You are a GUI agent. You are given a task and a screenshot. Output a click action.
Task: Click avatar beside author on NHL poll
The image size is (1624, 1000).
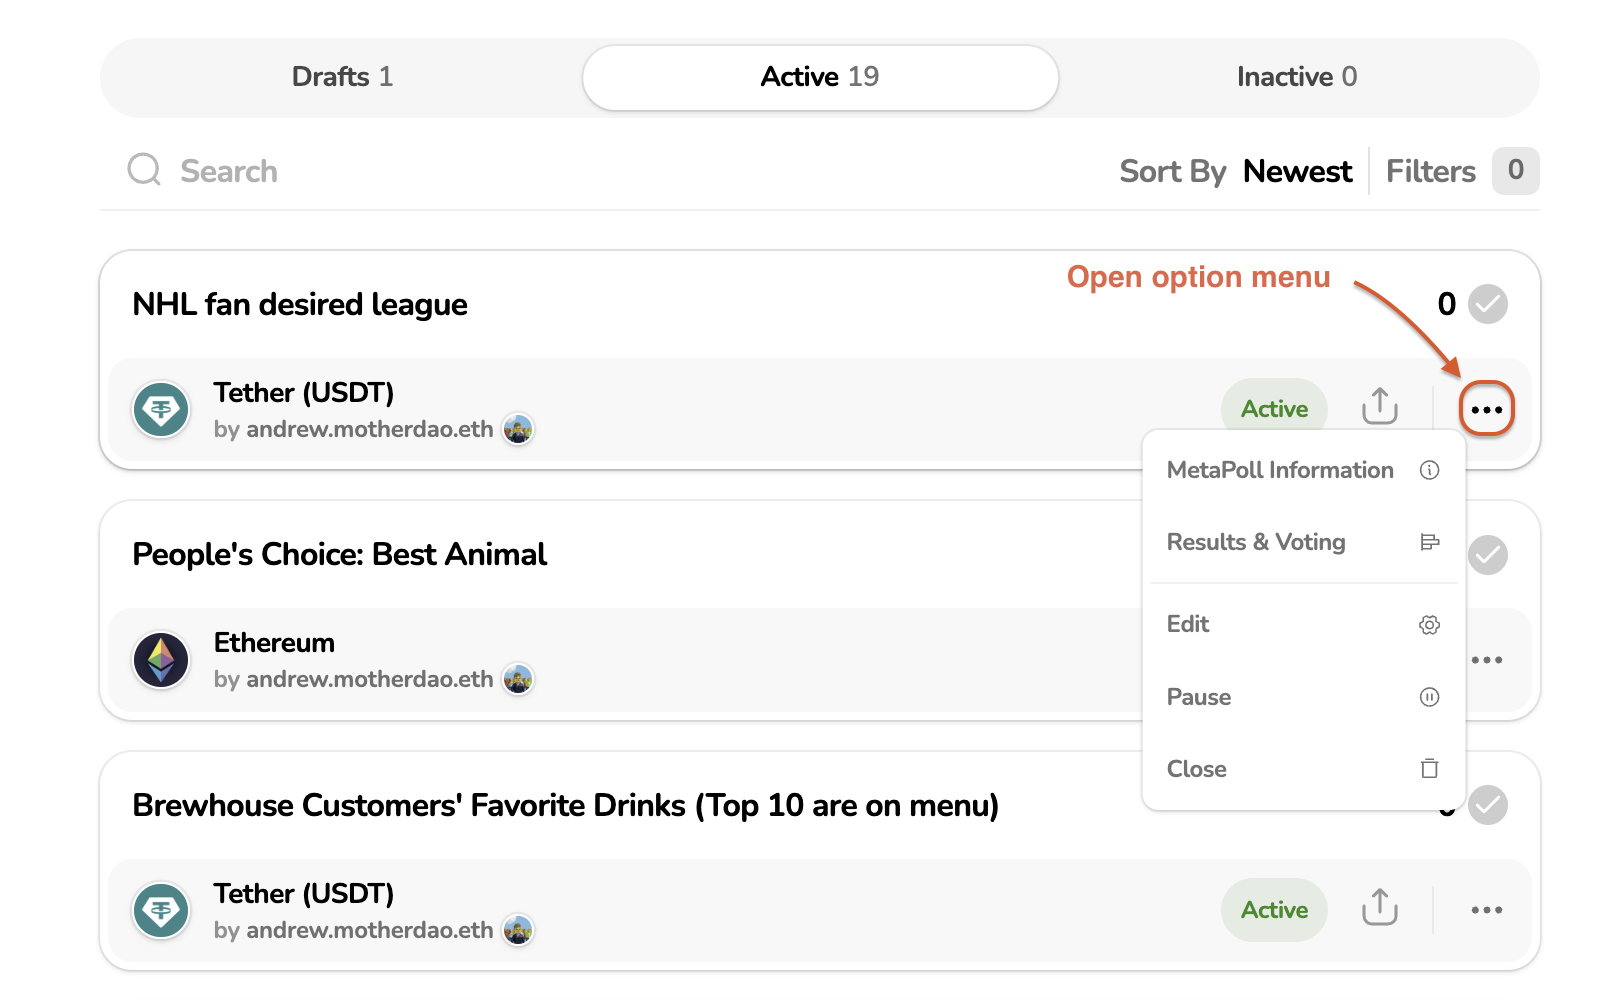coord(518,429)
